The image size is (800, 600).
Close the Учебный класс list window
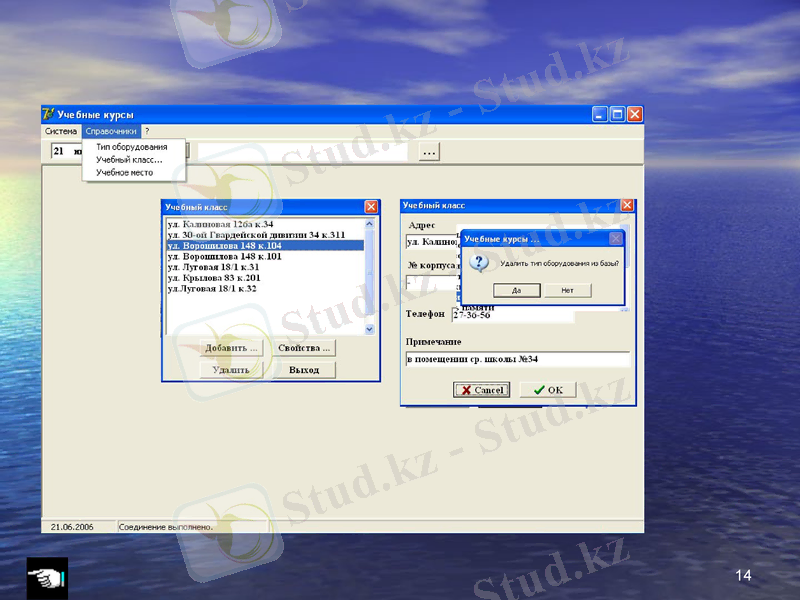[x=371, y=207]
